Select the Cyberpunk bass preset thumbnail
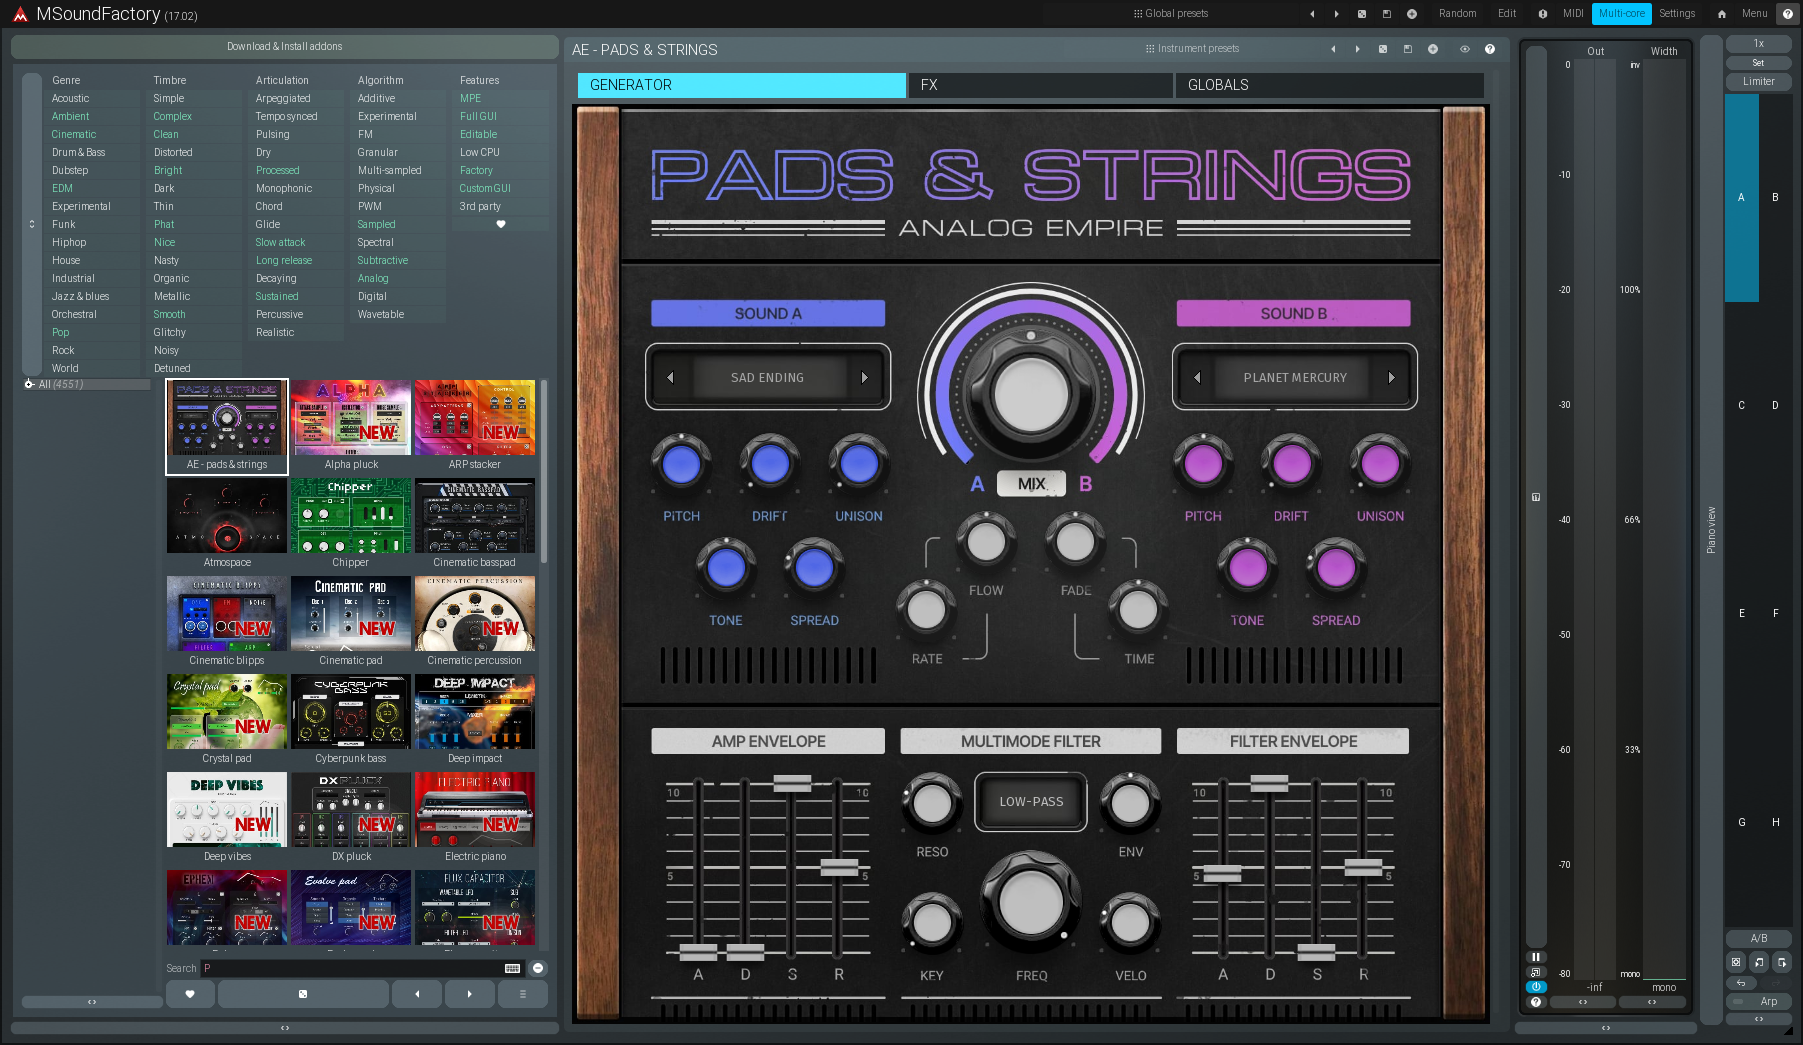The width and height of the screenshot is (1803, 1045). [x=350, y=712]
